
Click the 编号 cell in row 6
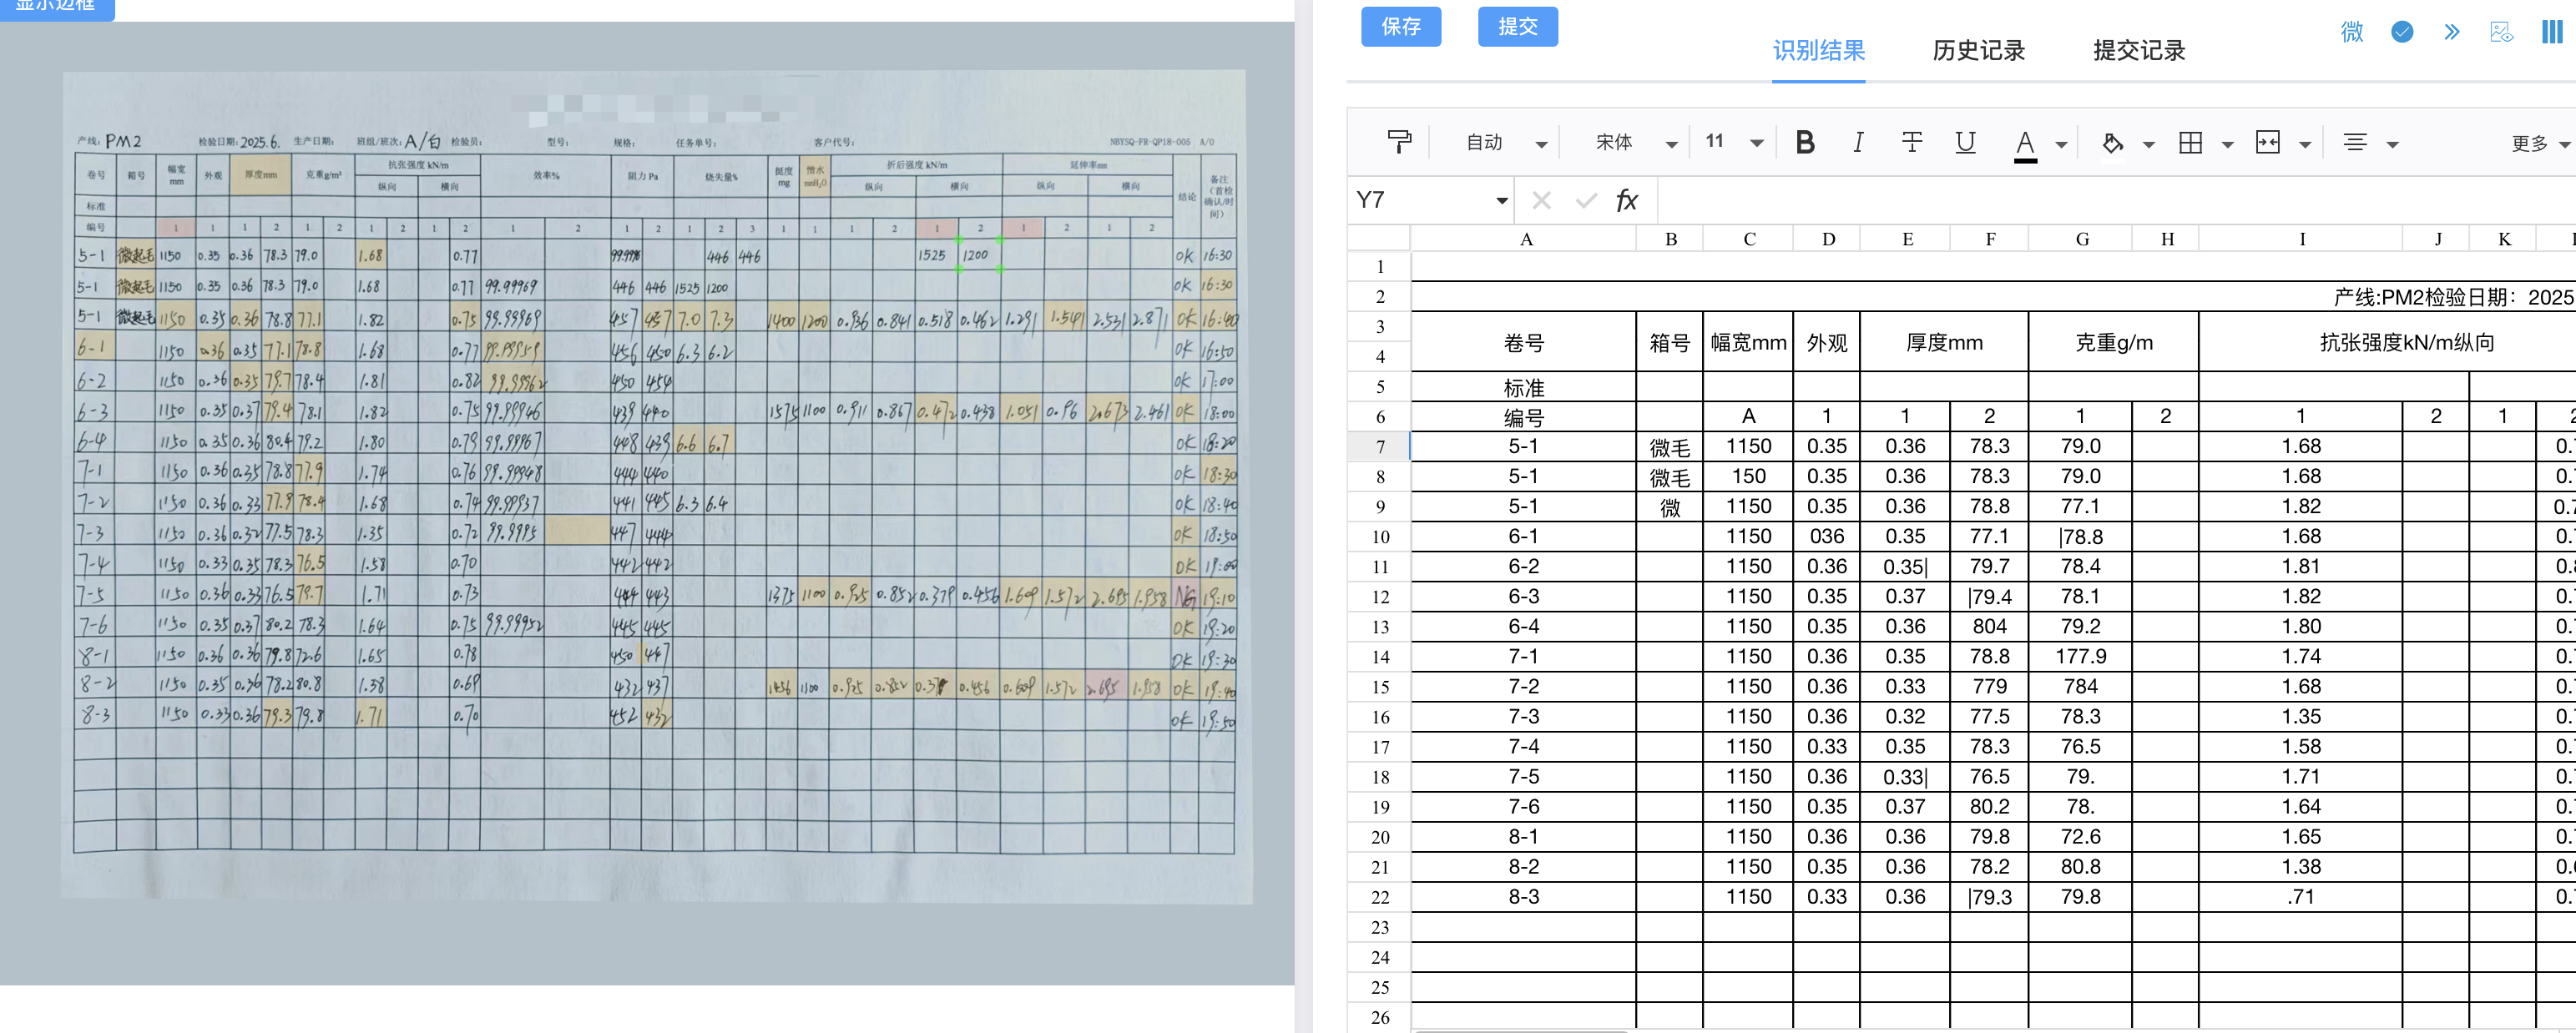pos(1524,417)
